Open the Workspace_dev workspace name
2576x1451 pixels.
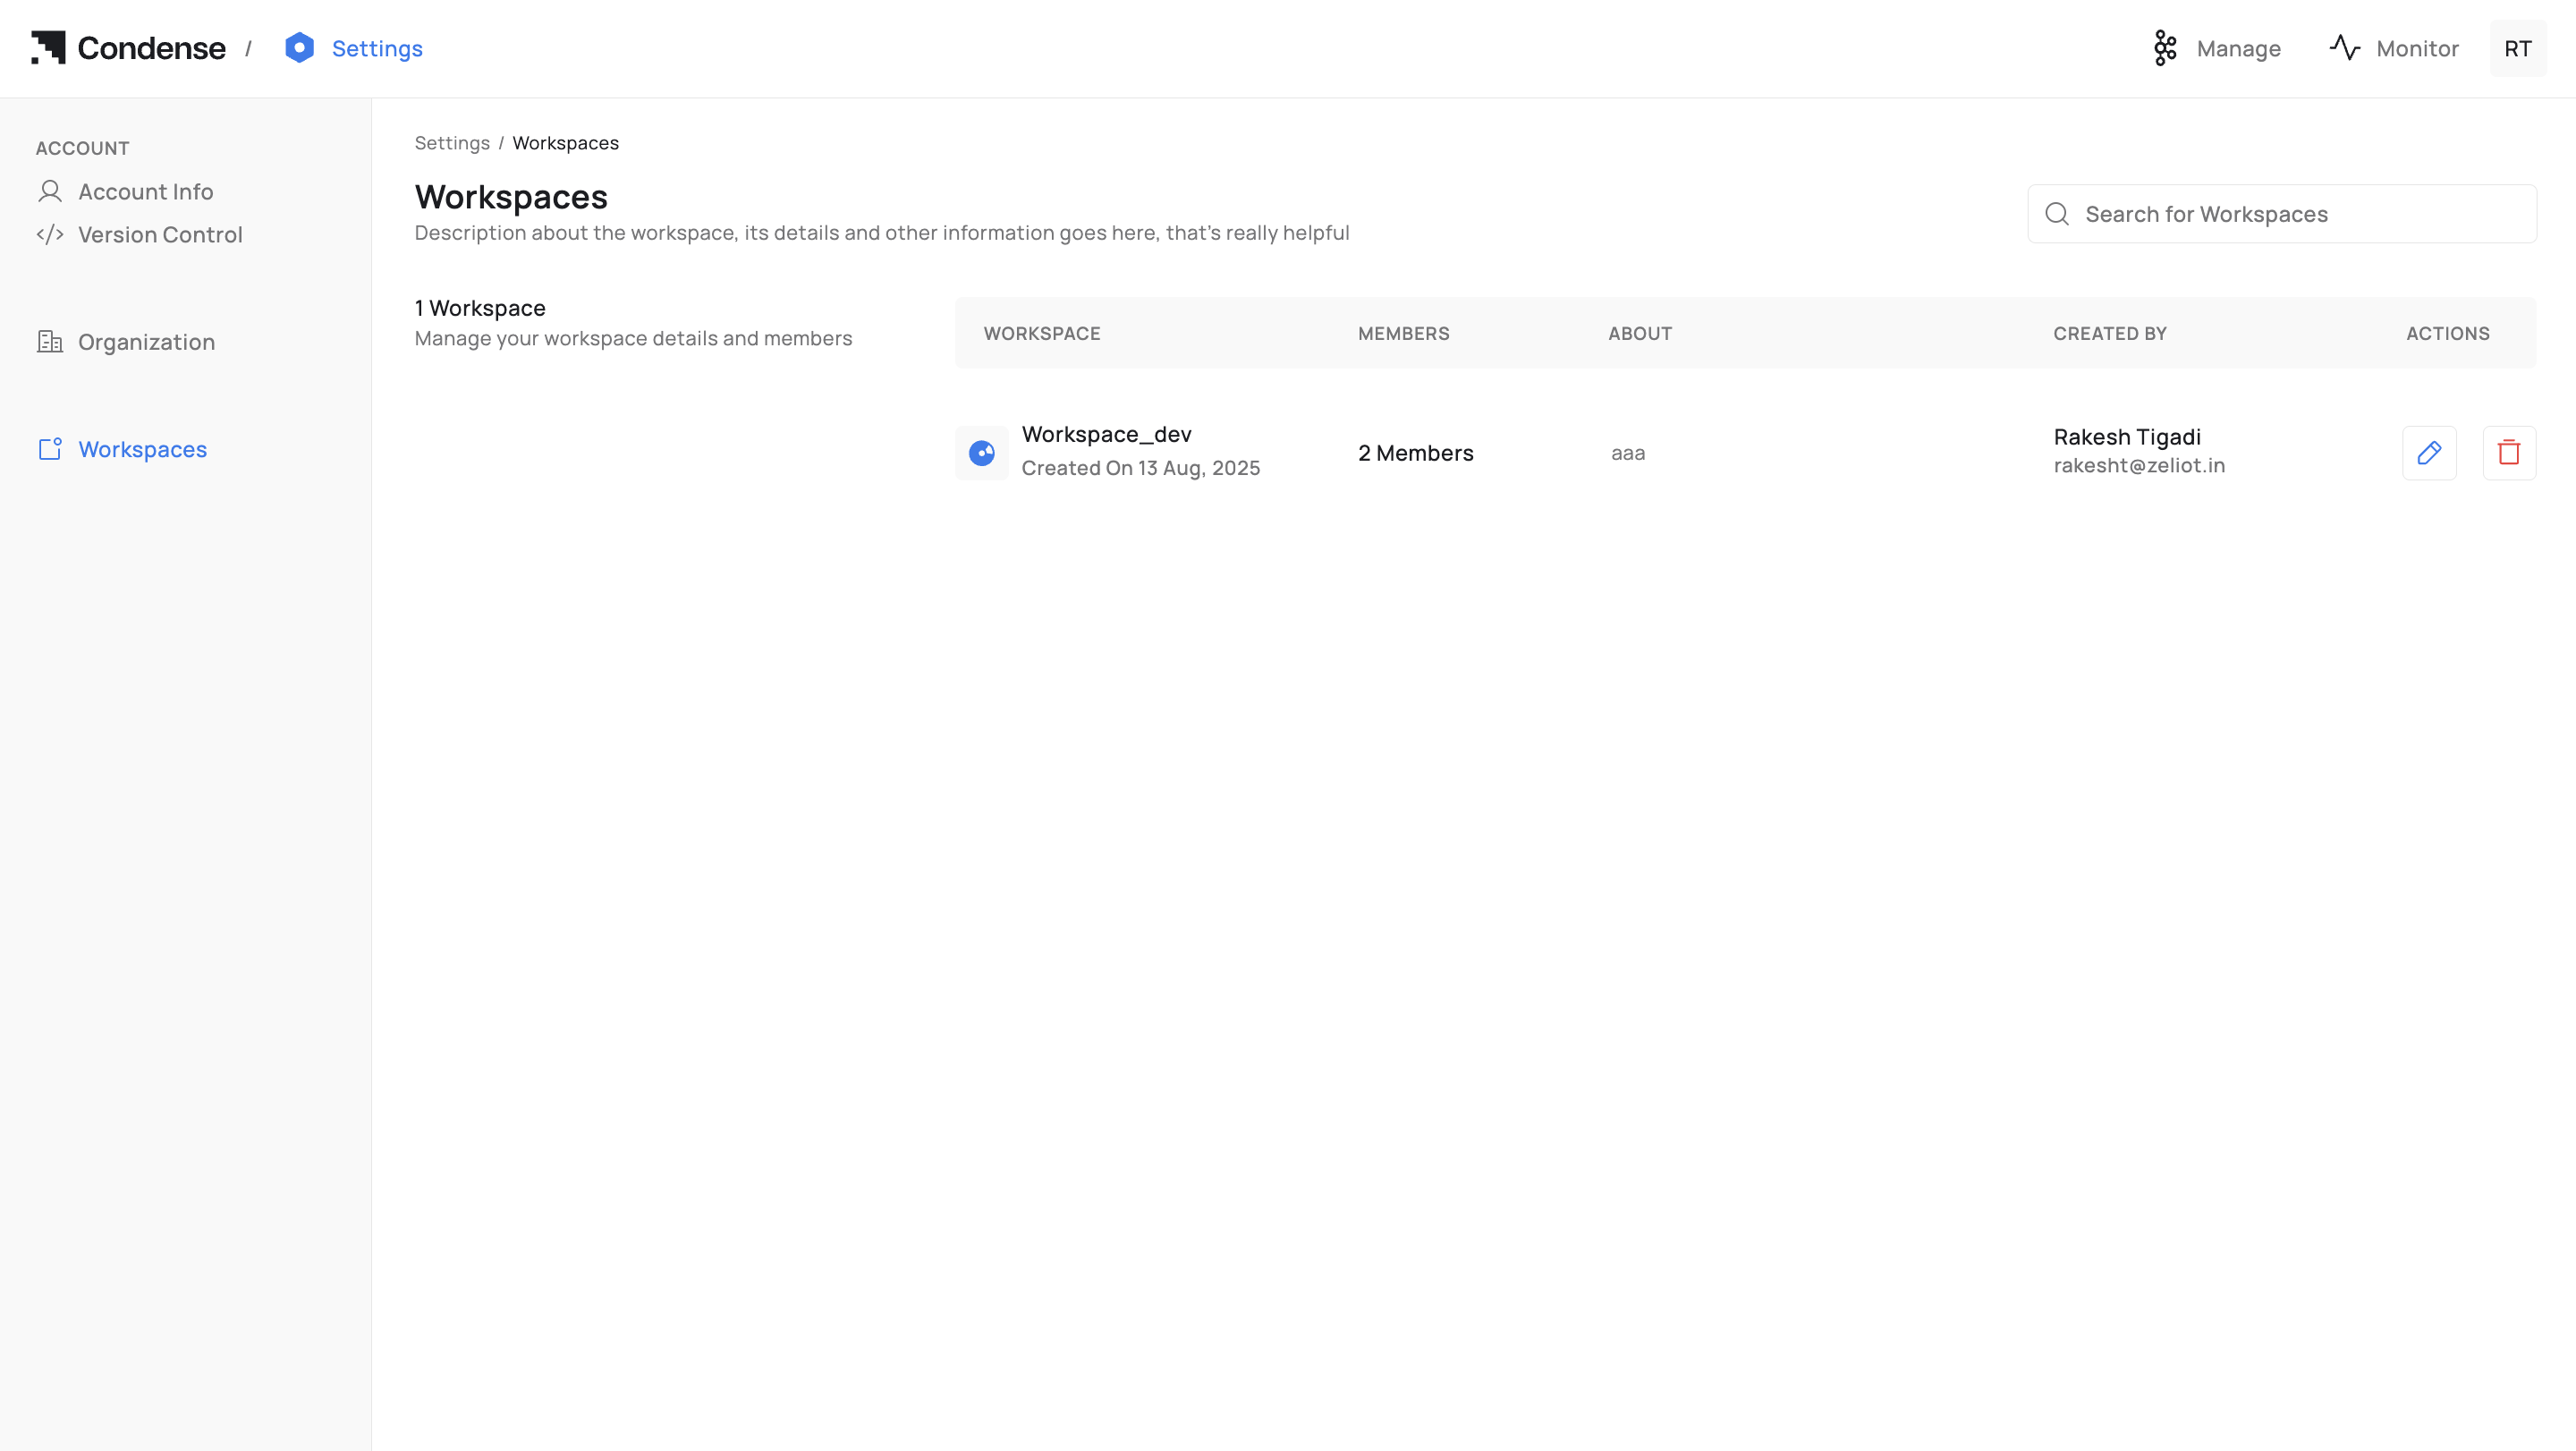[1106, 434]
